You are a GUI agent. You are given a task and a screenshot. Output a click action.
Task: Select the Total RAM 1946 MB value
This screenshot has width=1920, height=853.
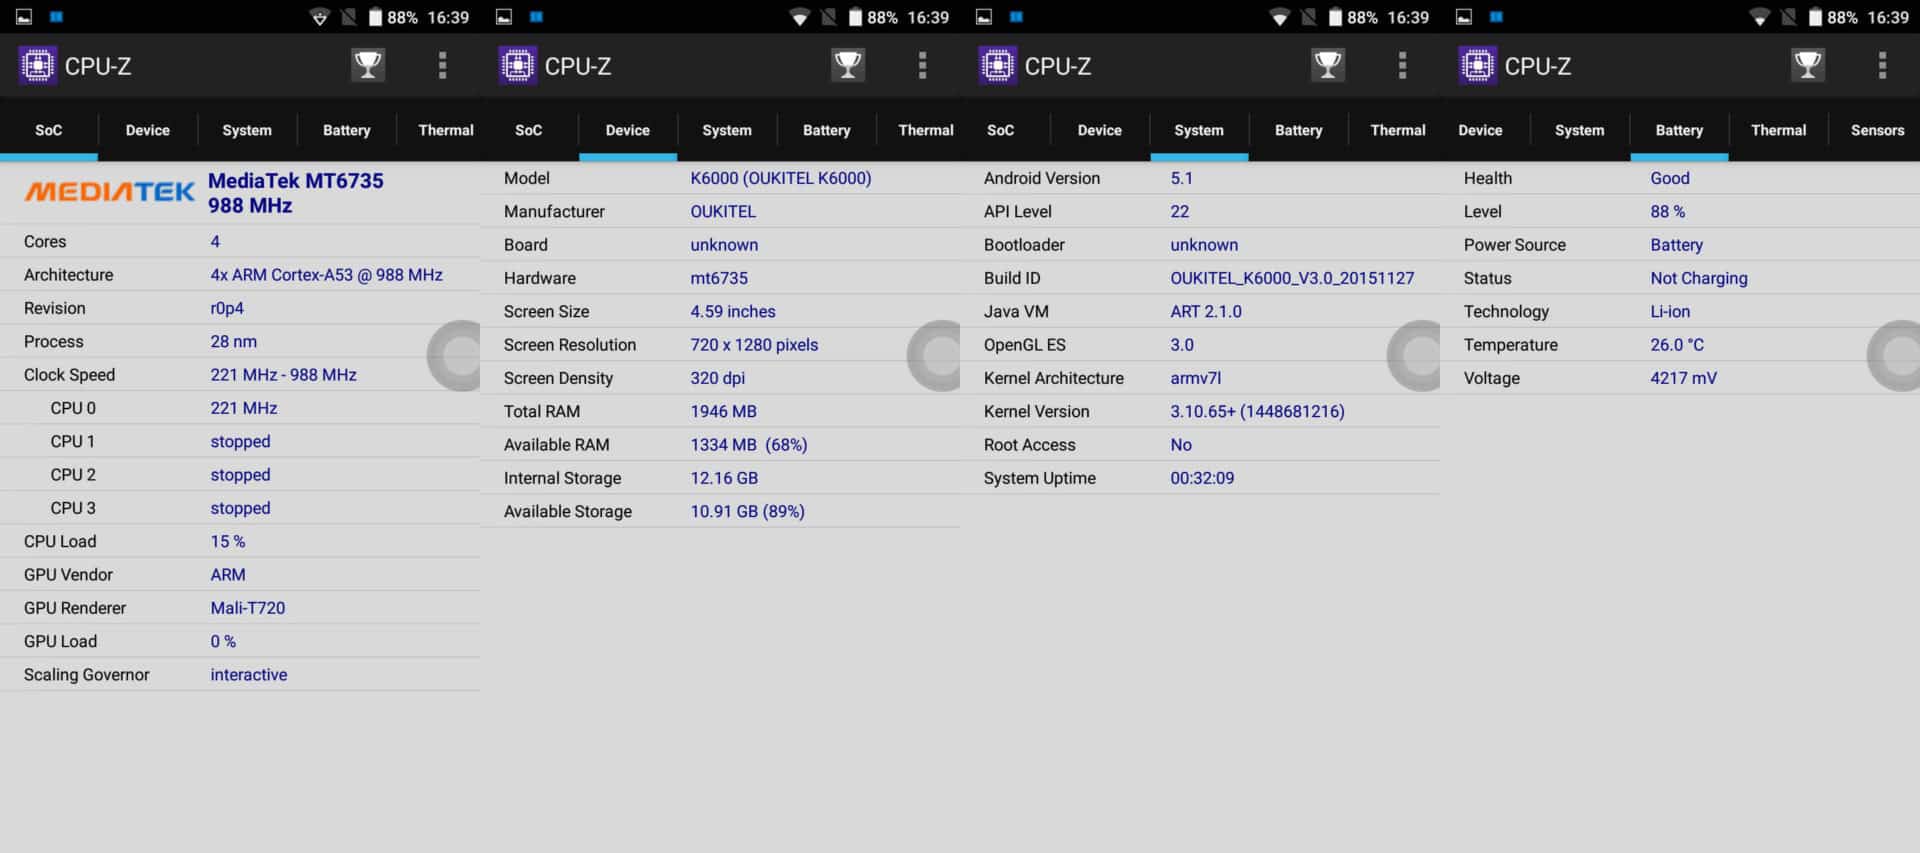click(723, 411)
